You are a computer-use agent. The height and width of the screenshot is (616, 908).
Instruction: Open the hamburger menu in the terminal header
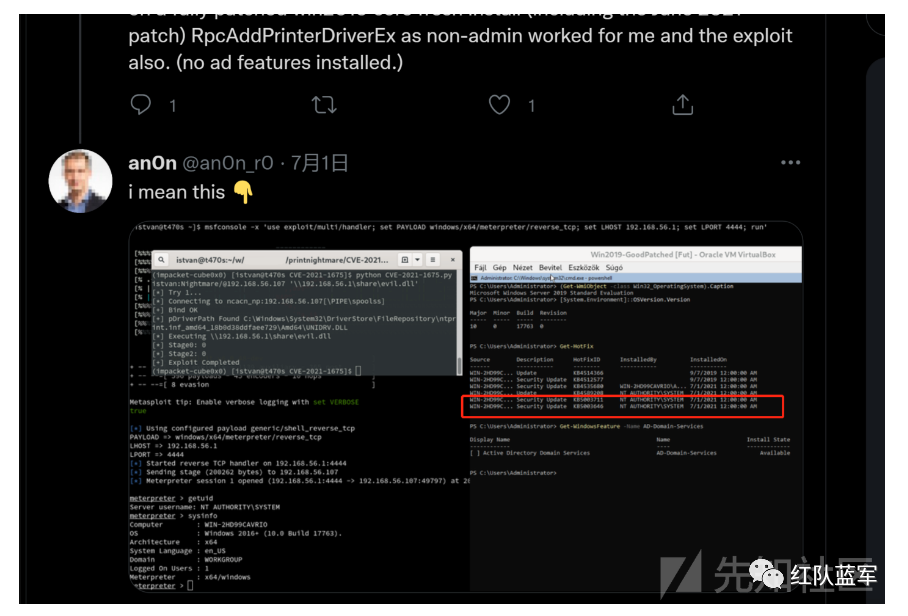[x=433, y=260]
